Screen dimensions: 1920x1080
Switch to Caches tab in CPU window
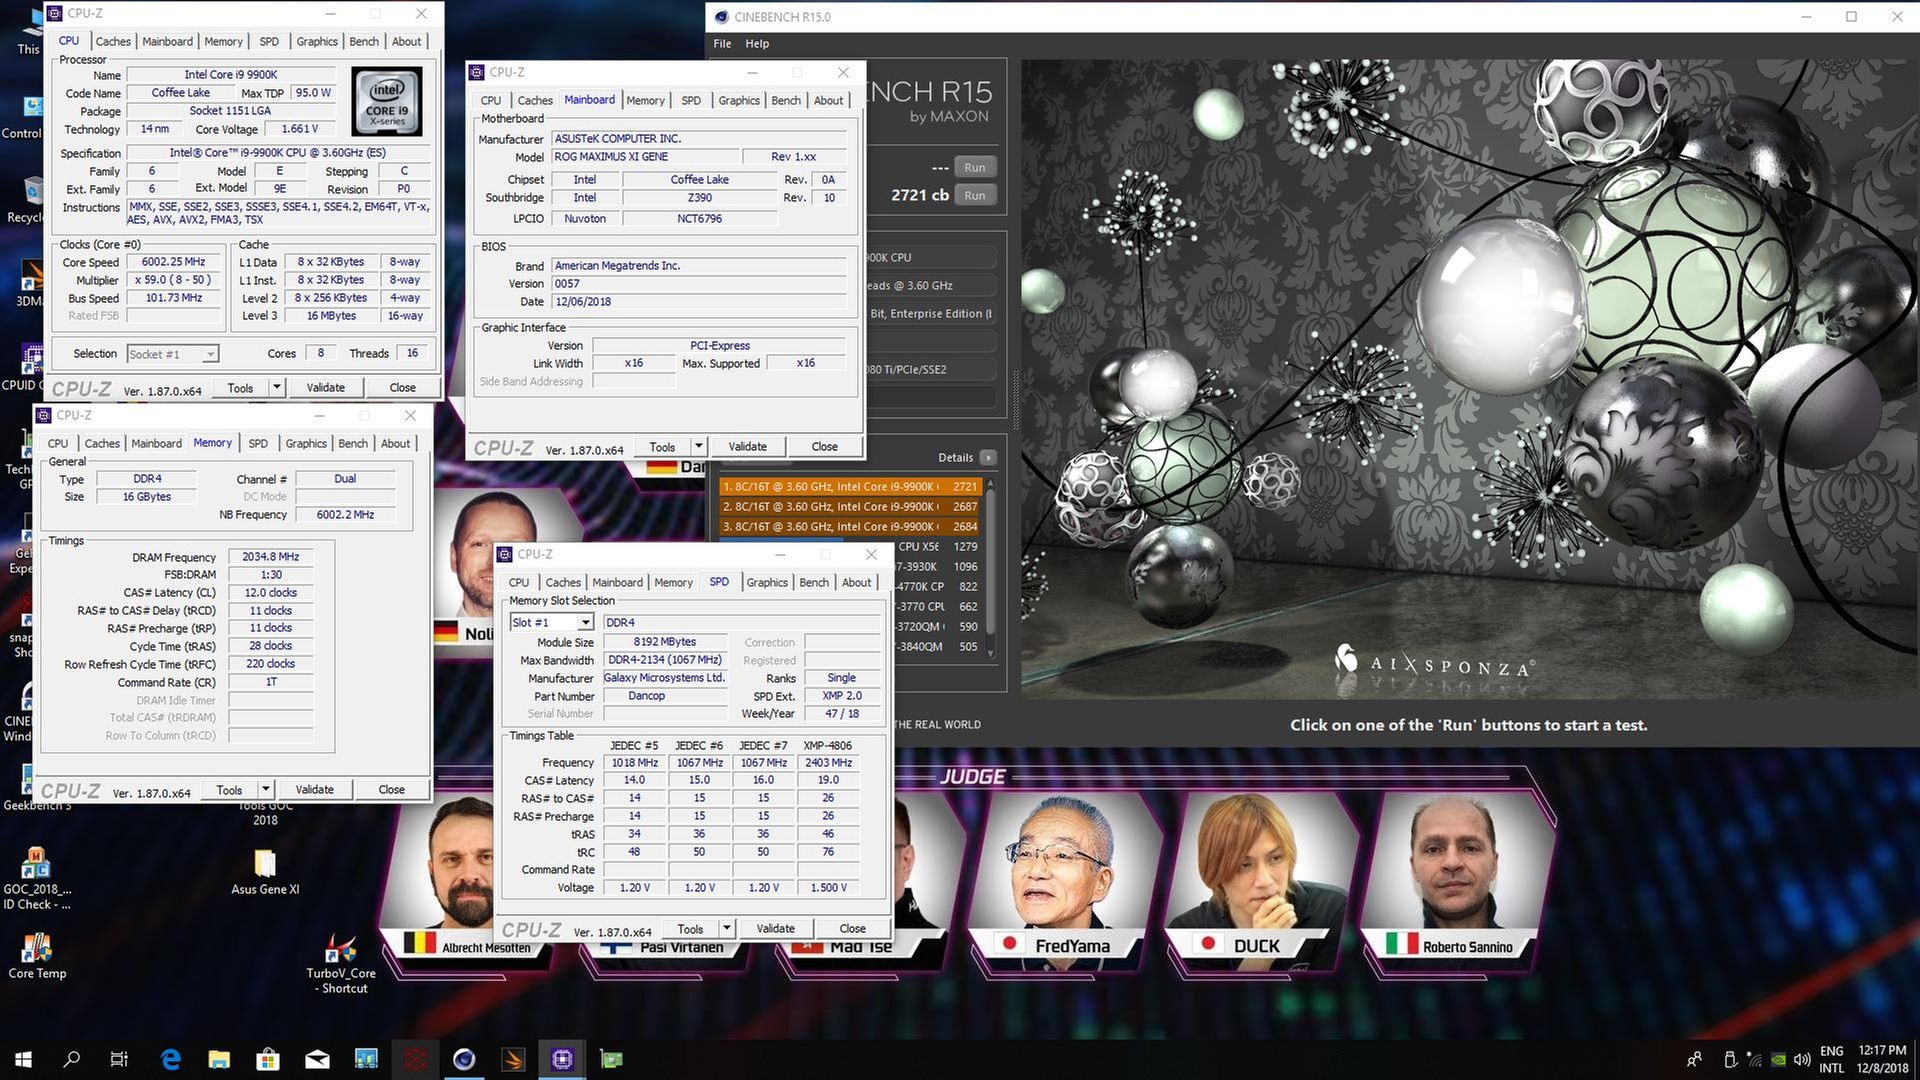(113, 41)
